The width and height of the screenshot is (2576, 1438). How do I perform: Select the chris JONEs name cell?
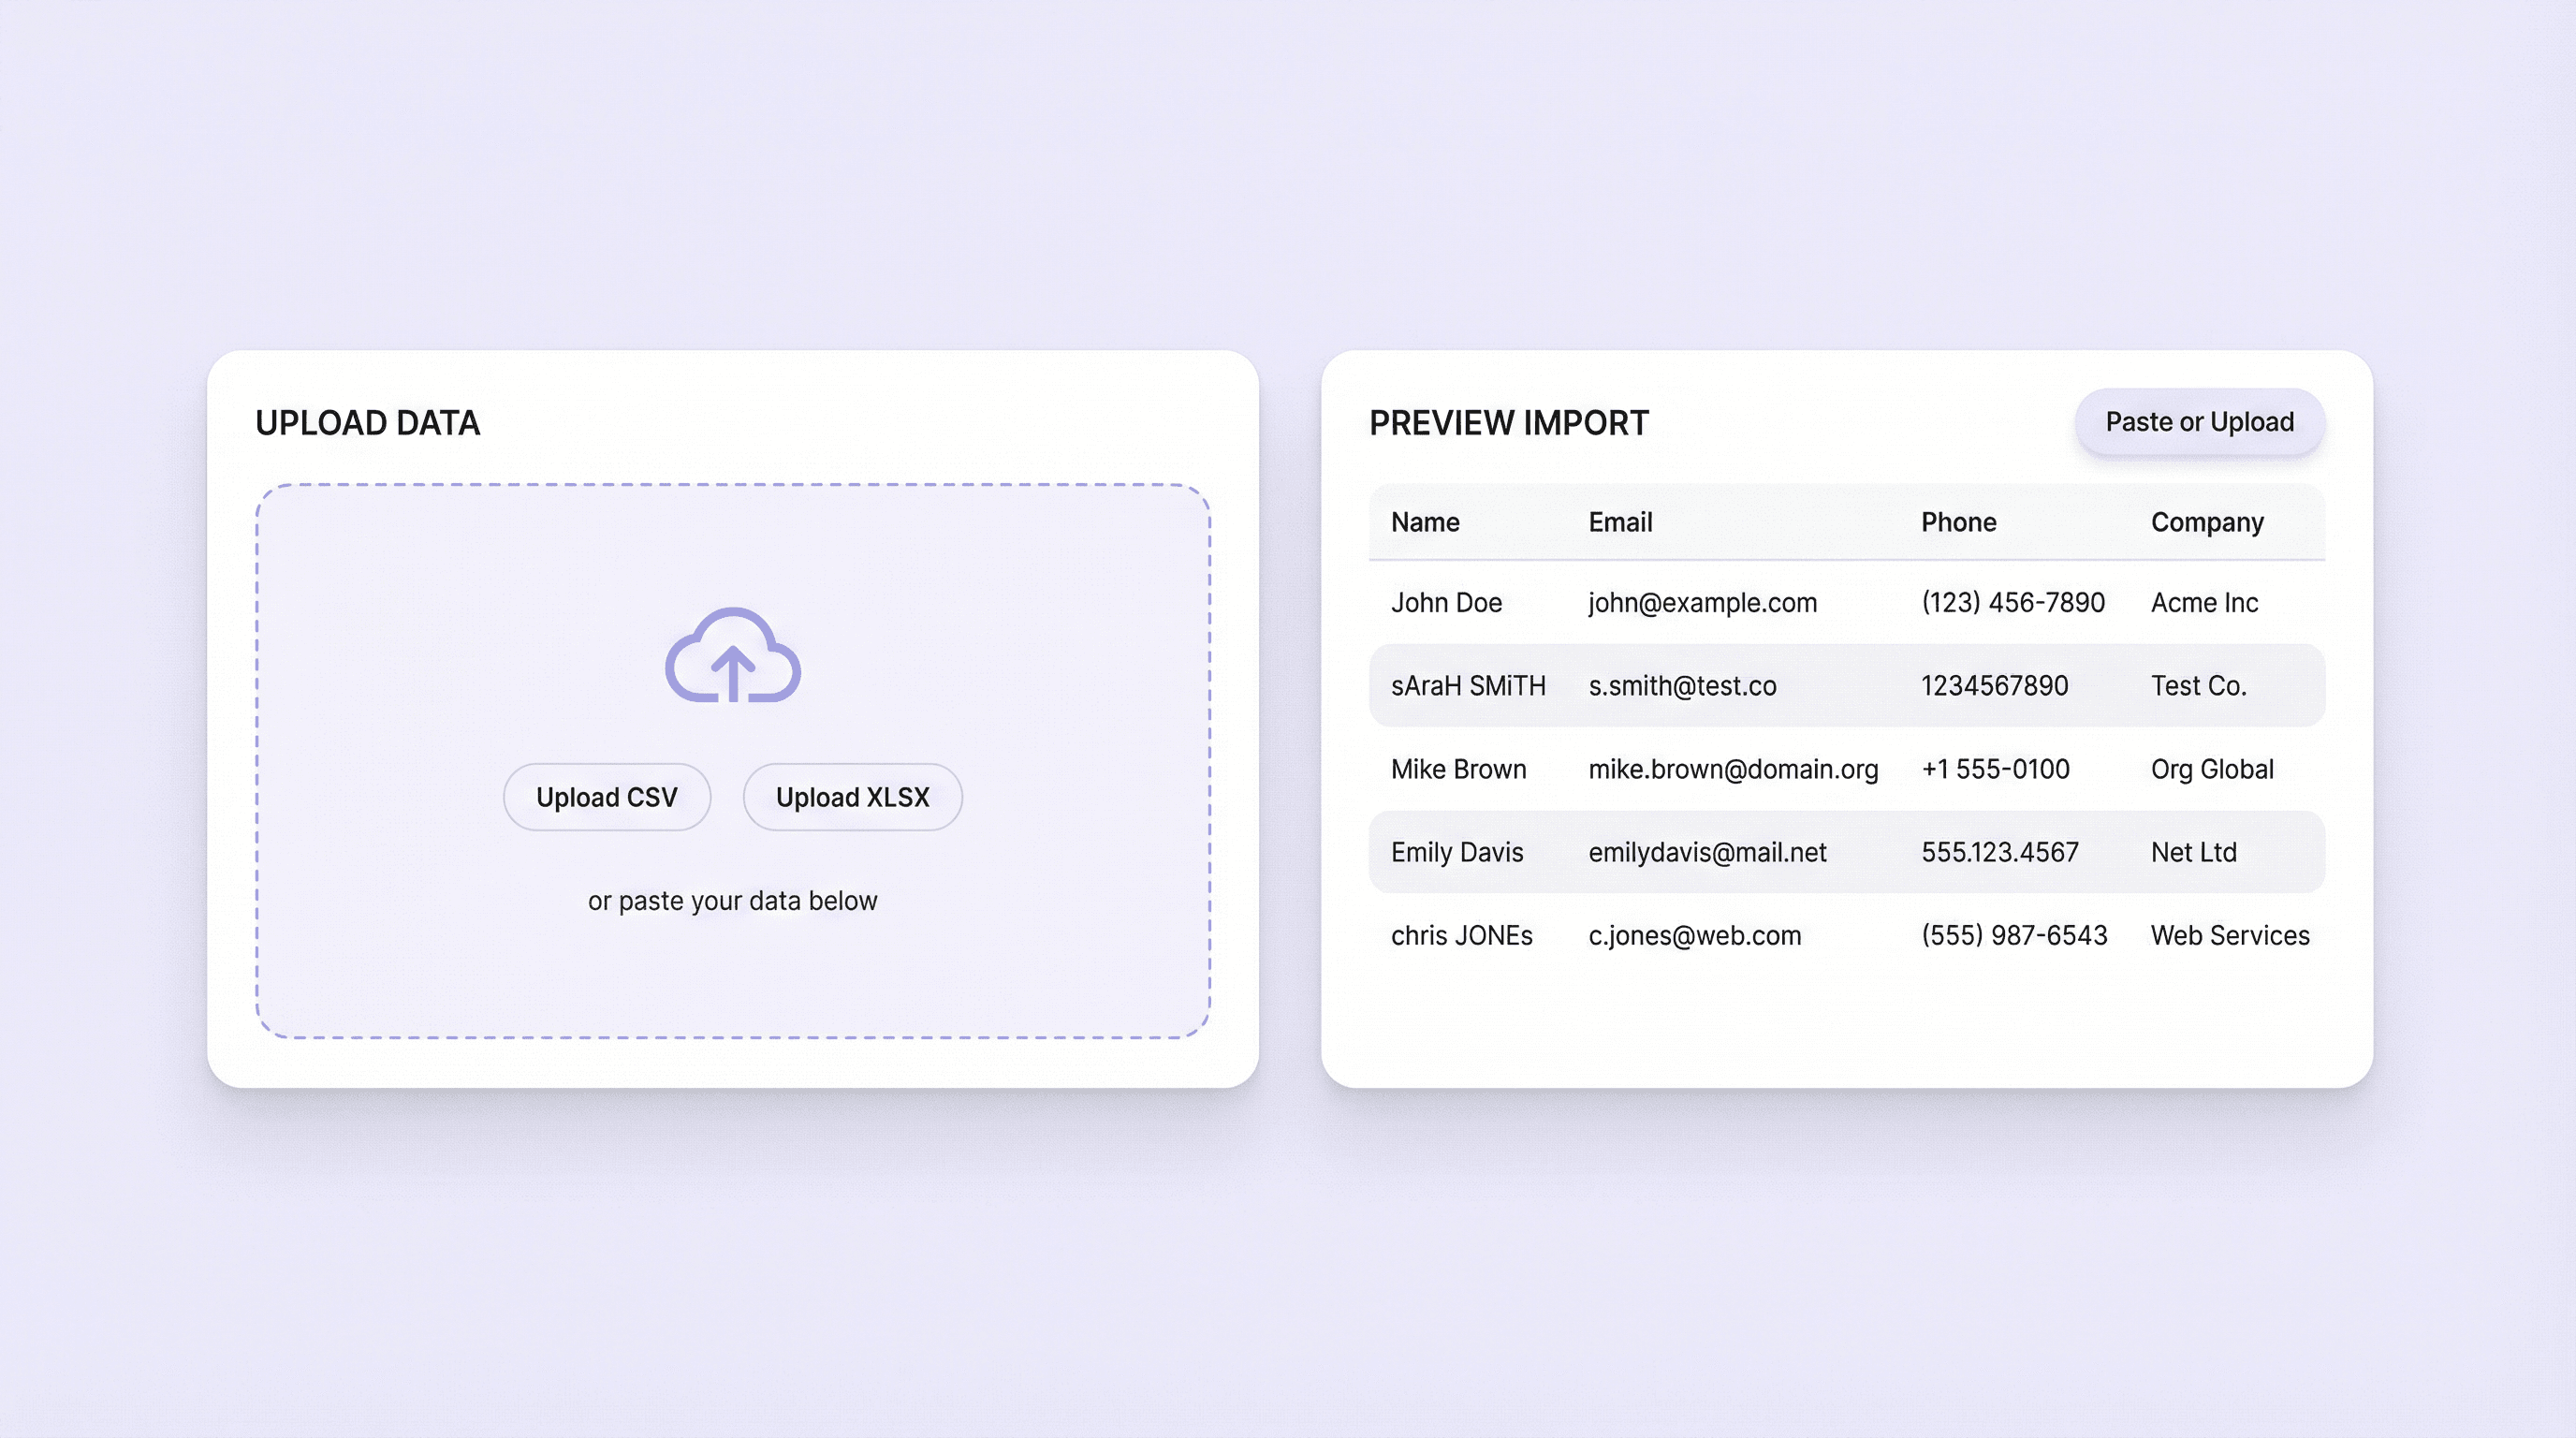pos(1461,936)
